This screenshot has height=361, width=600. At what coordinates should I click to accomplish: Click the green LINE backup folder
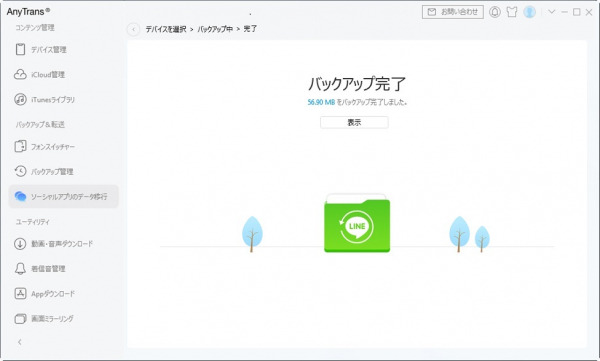[357, 223]
